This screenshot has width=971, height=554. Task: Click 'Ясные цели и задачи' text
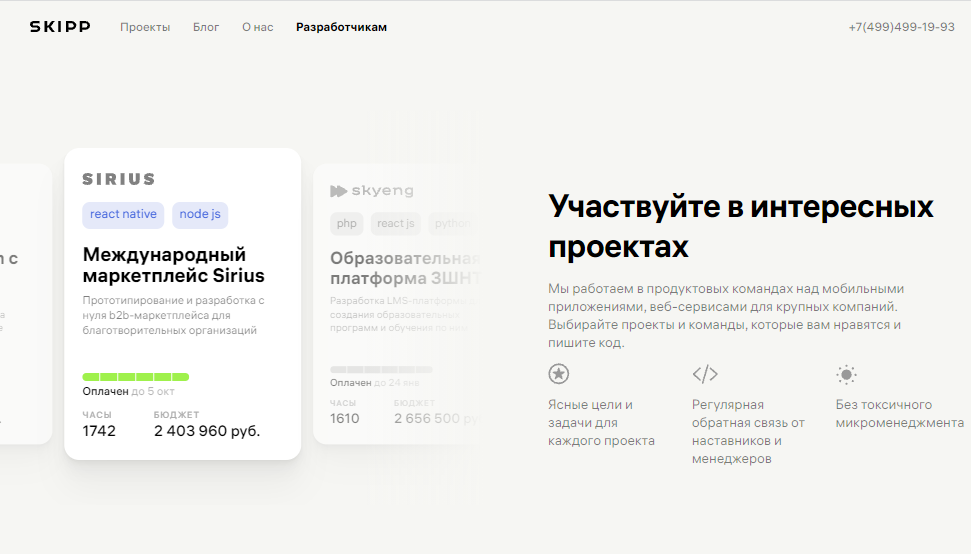click(601, 423)
